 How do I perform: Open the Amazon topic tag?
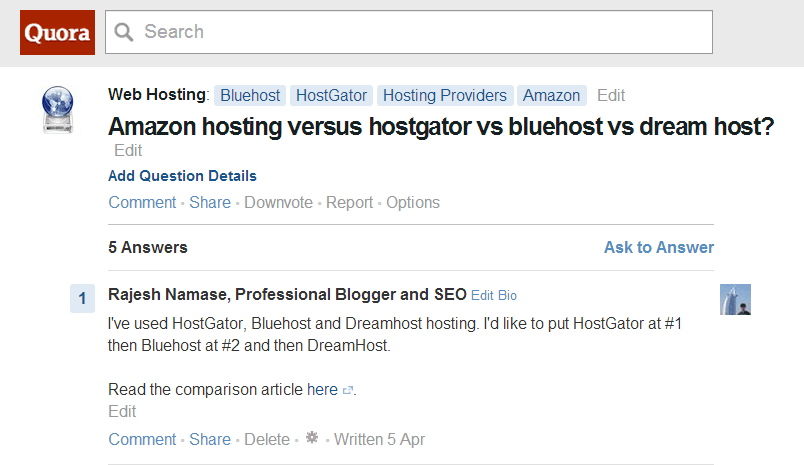(x=552, y=95)
